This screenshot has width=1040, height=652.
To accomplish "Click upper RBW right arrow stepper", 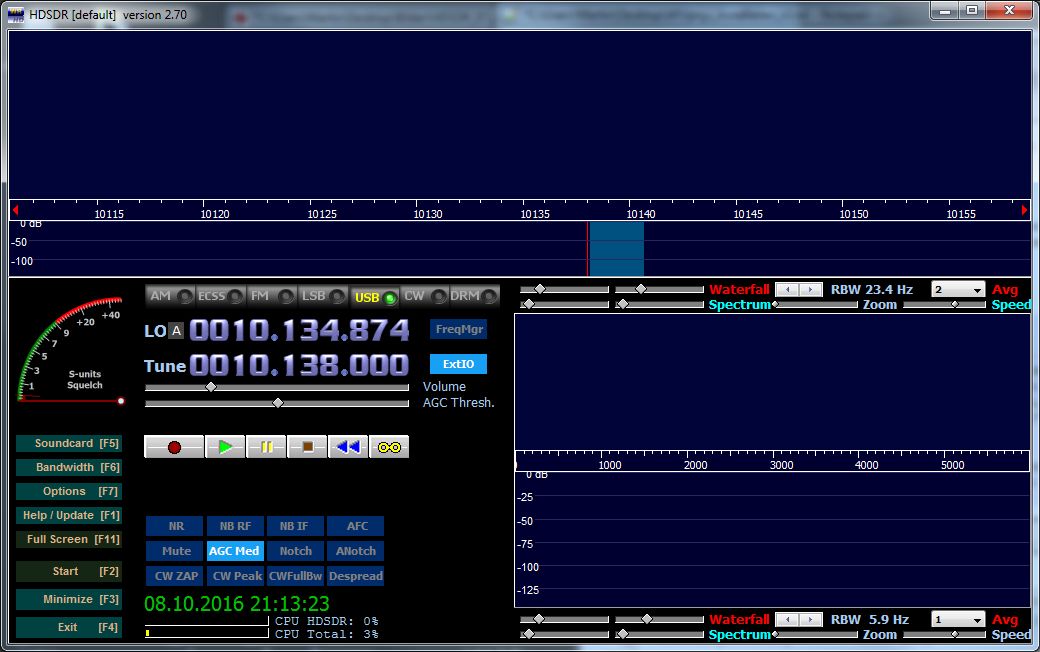I will pyautogui.click(x=811, y=289).
